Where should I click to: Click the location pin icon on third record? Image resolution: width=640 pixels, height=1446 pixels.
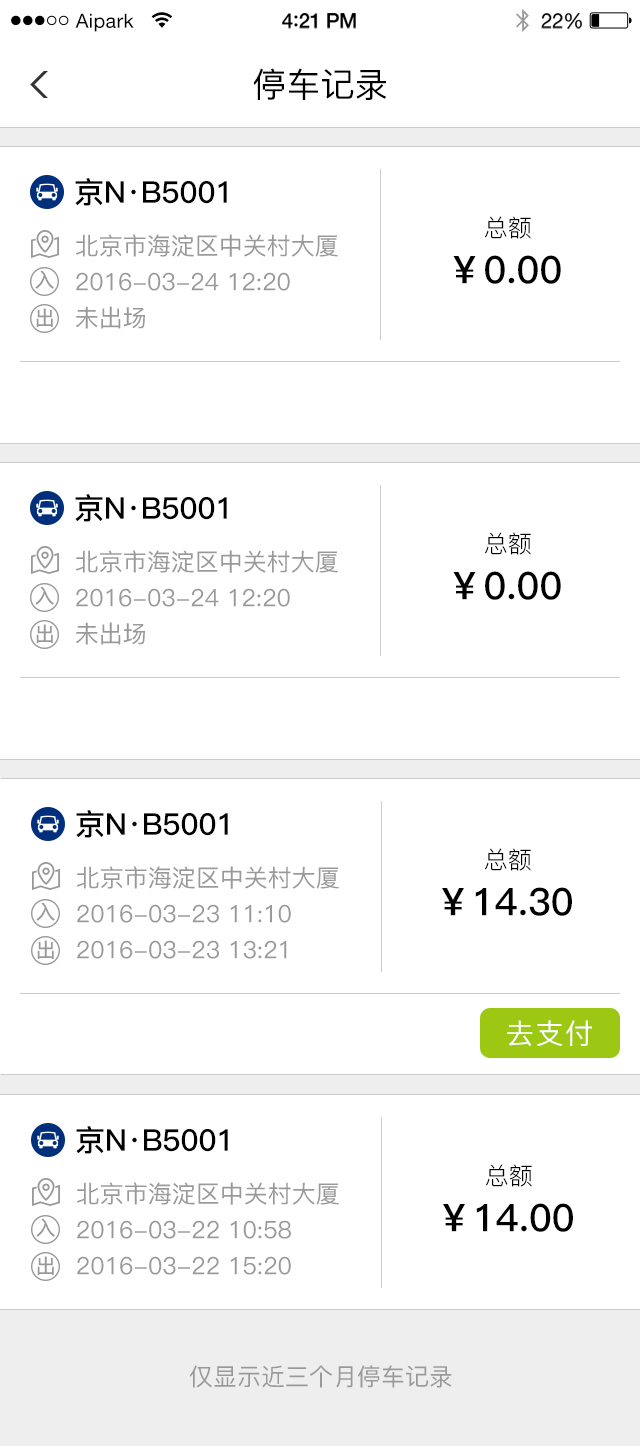pyautogui.click(x=44, y=877)
